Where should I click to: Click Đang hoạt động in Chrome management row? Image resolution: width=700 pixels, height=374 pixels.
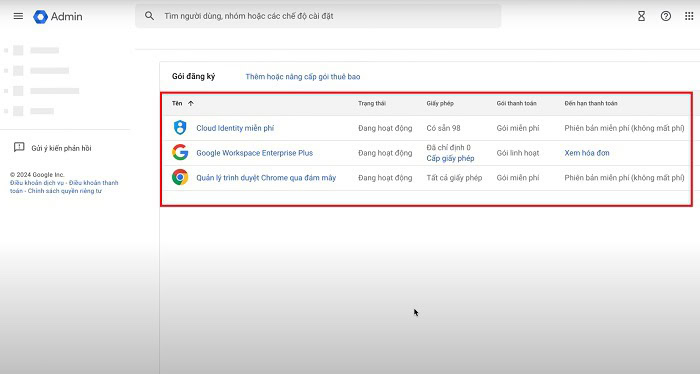click(385, 178)
